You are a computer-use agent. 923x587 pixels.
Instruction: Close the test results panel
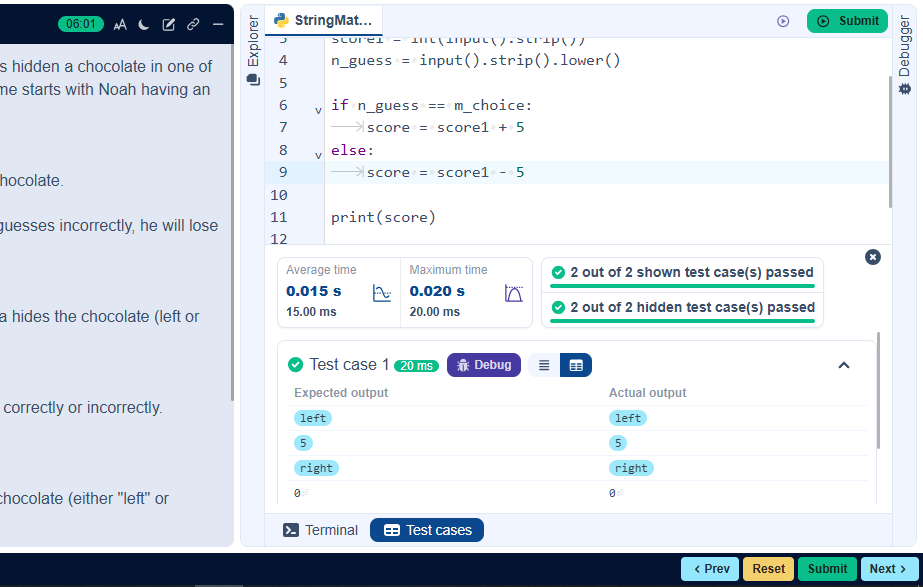[x=873, y=257]
